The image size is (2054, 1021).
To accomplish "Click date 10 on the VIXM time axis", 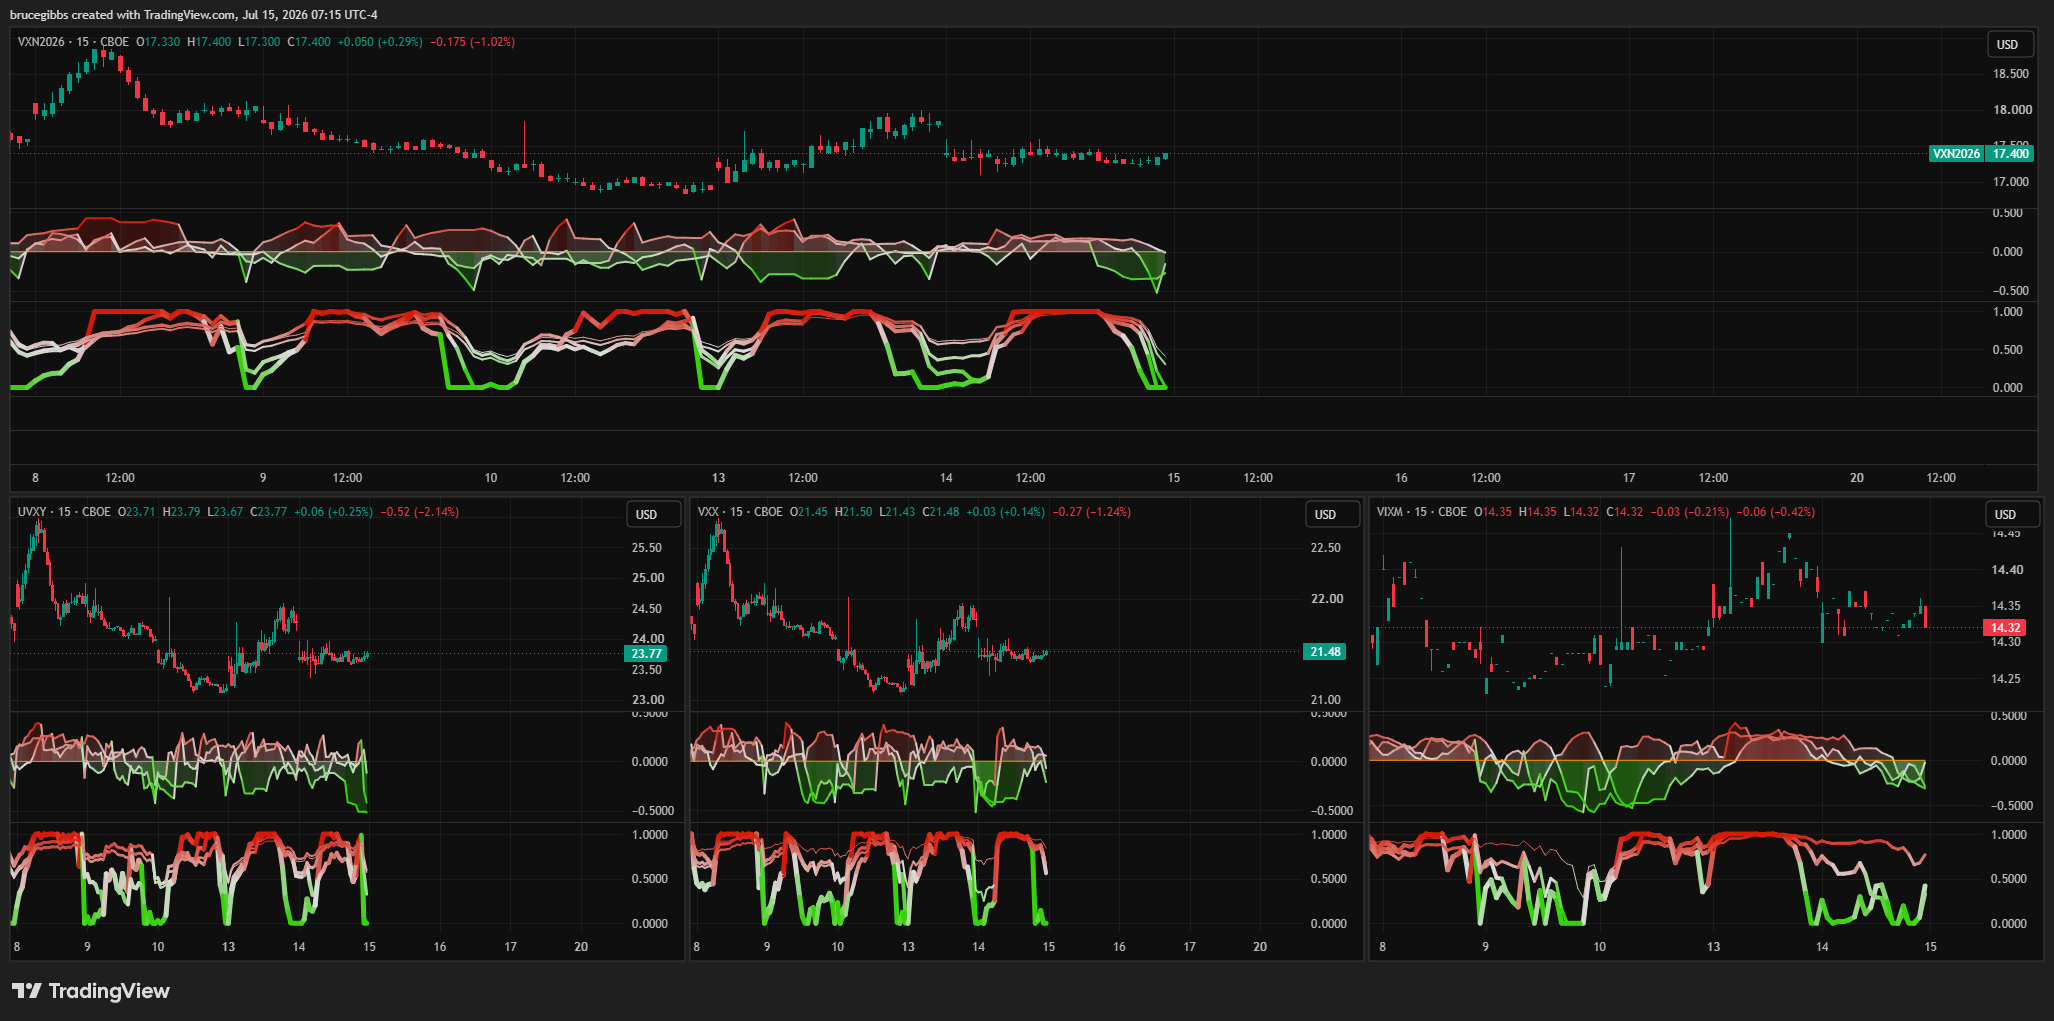I will [1599, 947].
